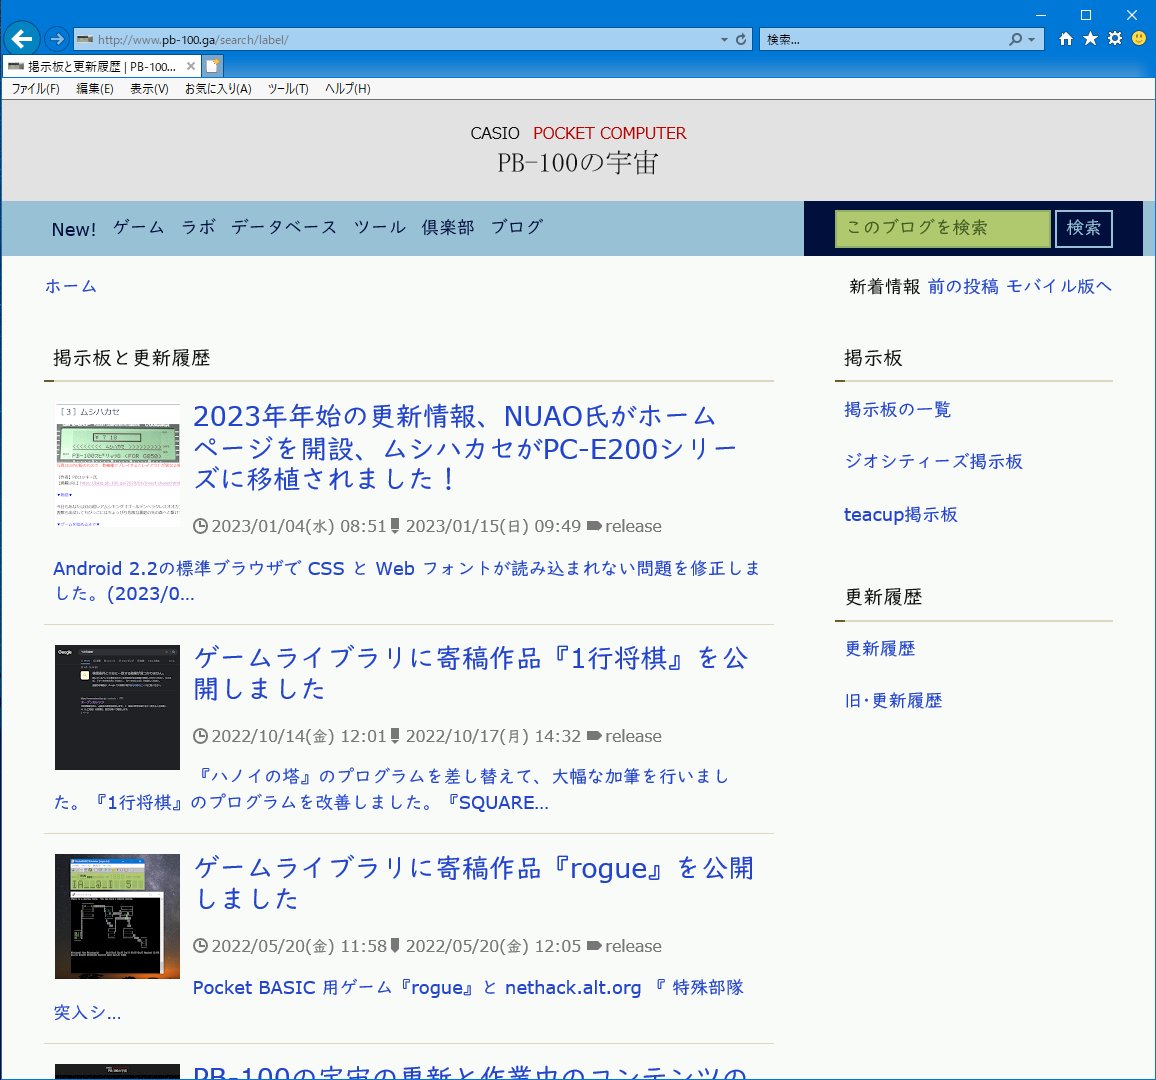Open the New! navigation link
Image resolution: width=1156 pixels, height=1080 pixels.
coord(74,229)
